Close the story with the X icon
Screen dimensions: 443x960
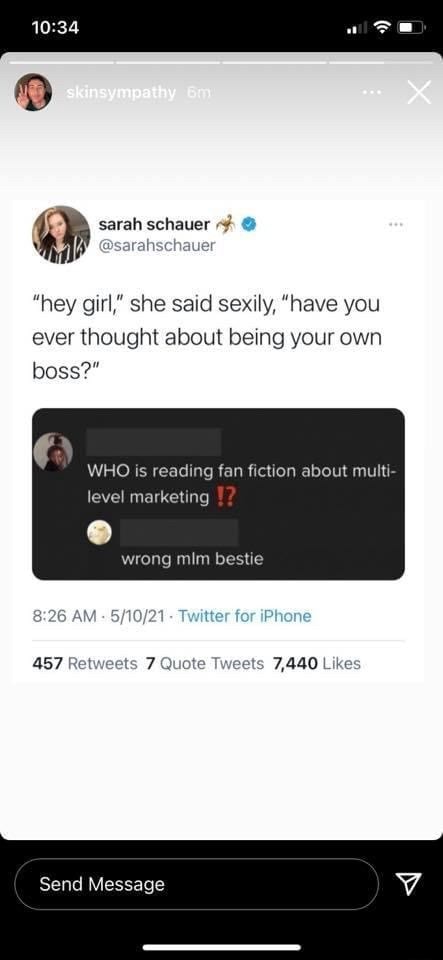(x=419, y=92)
